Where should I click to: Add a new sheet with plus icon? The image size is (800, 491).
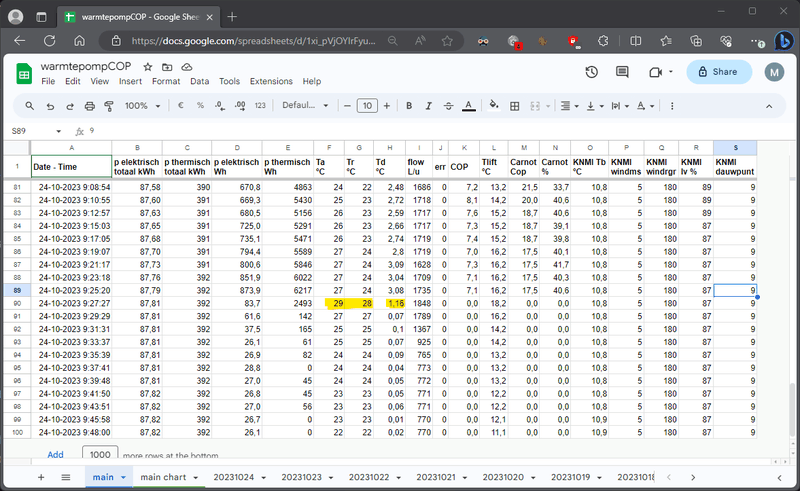(41, 478)
